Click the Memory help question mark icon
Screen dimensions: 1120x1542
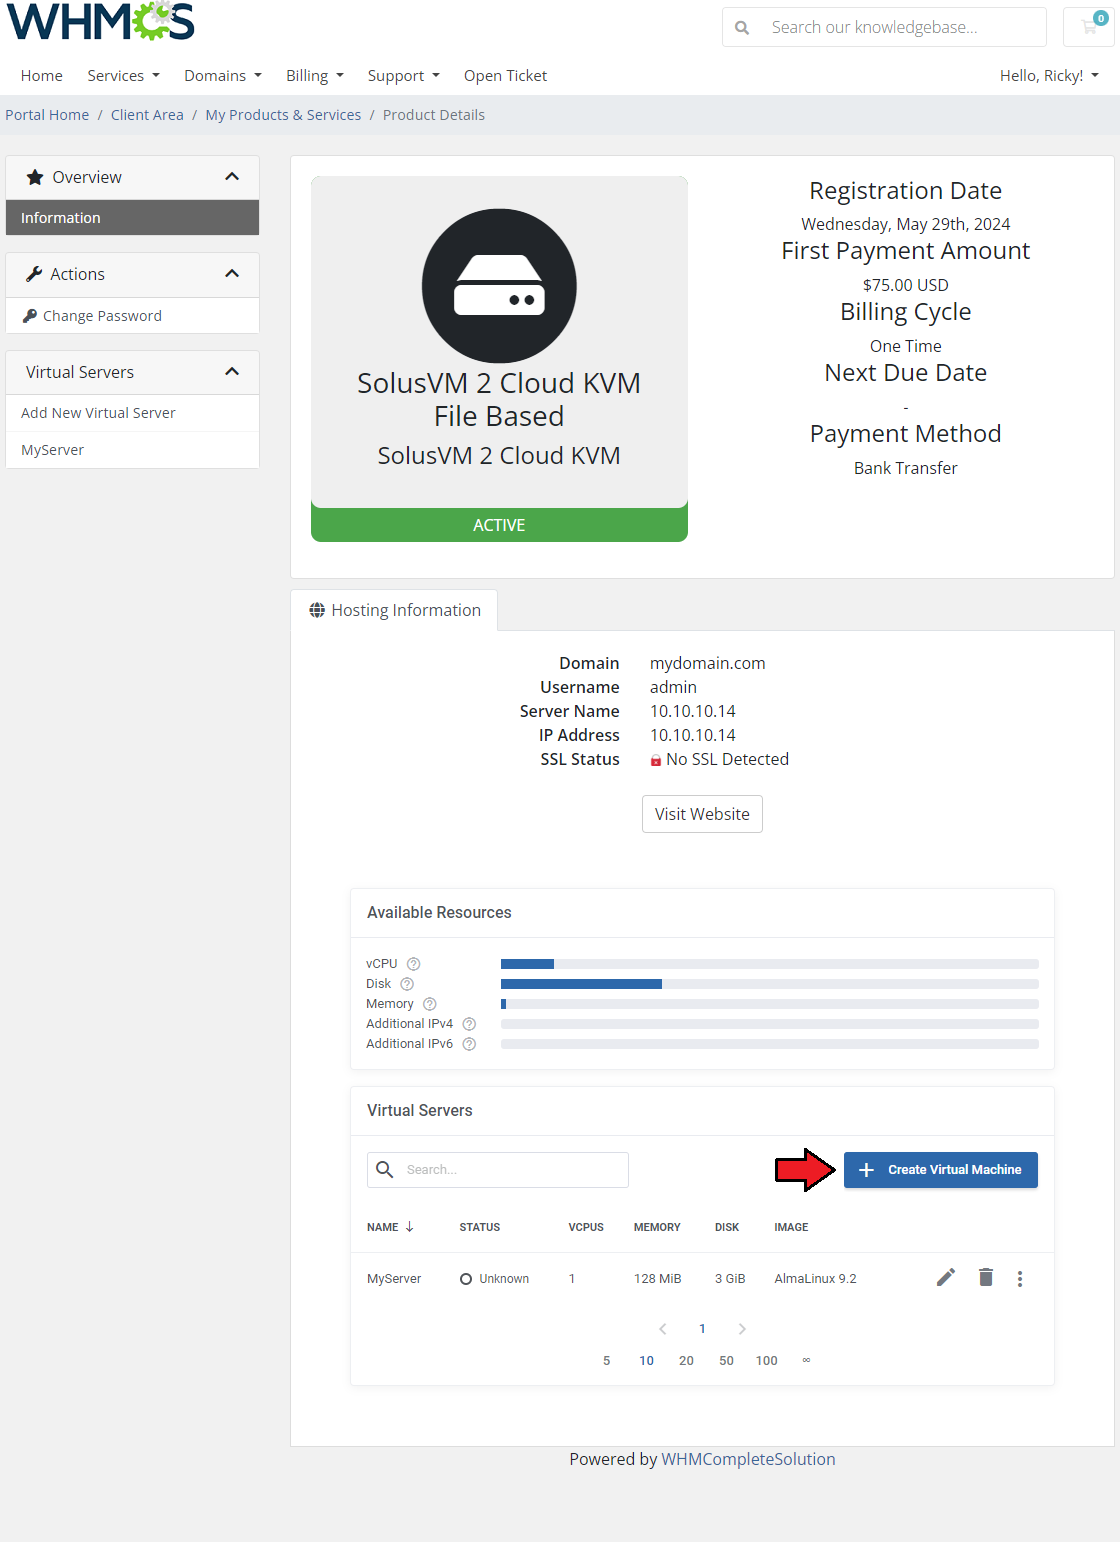pos(430,1004)
